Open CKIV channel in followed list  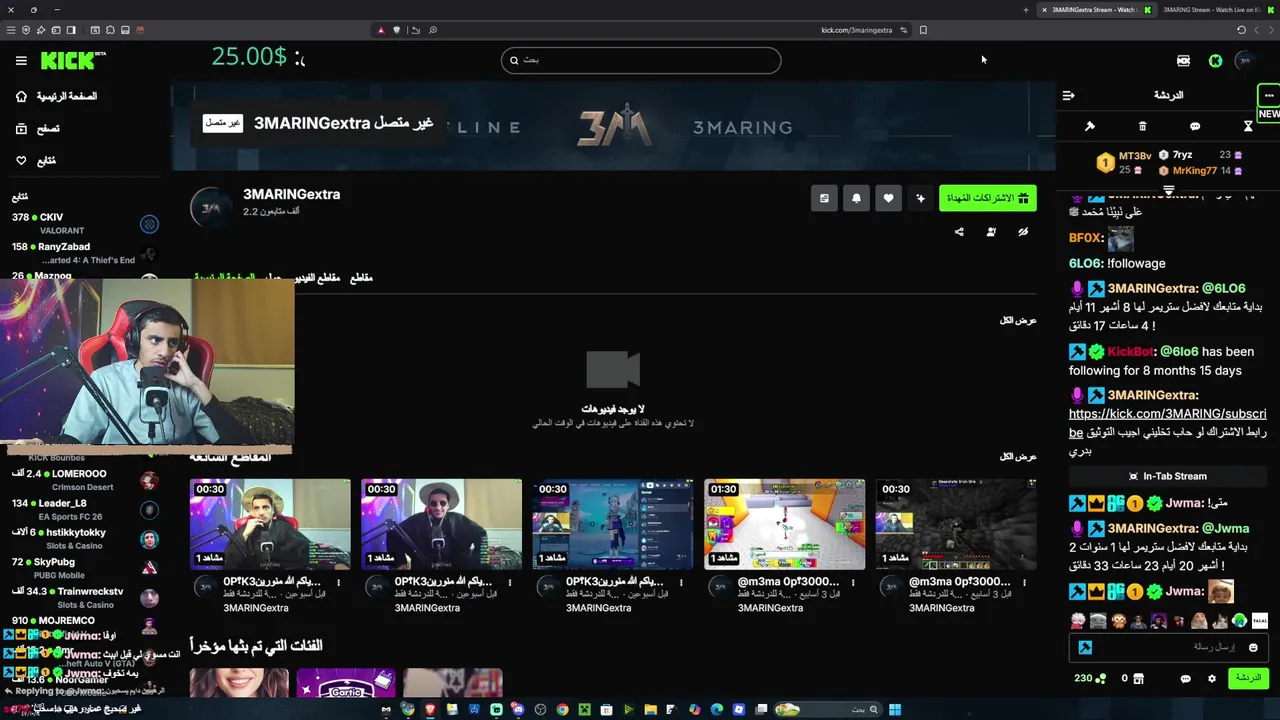pos(84,223)
